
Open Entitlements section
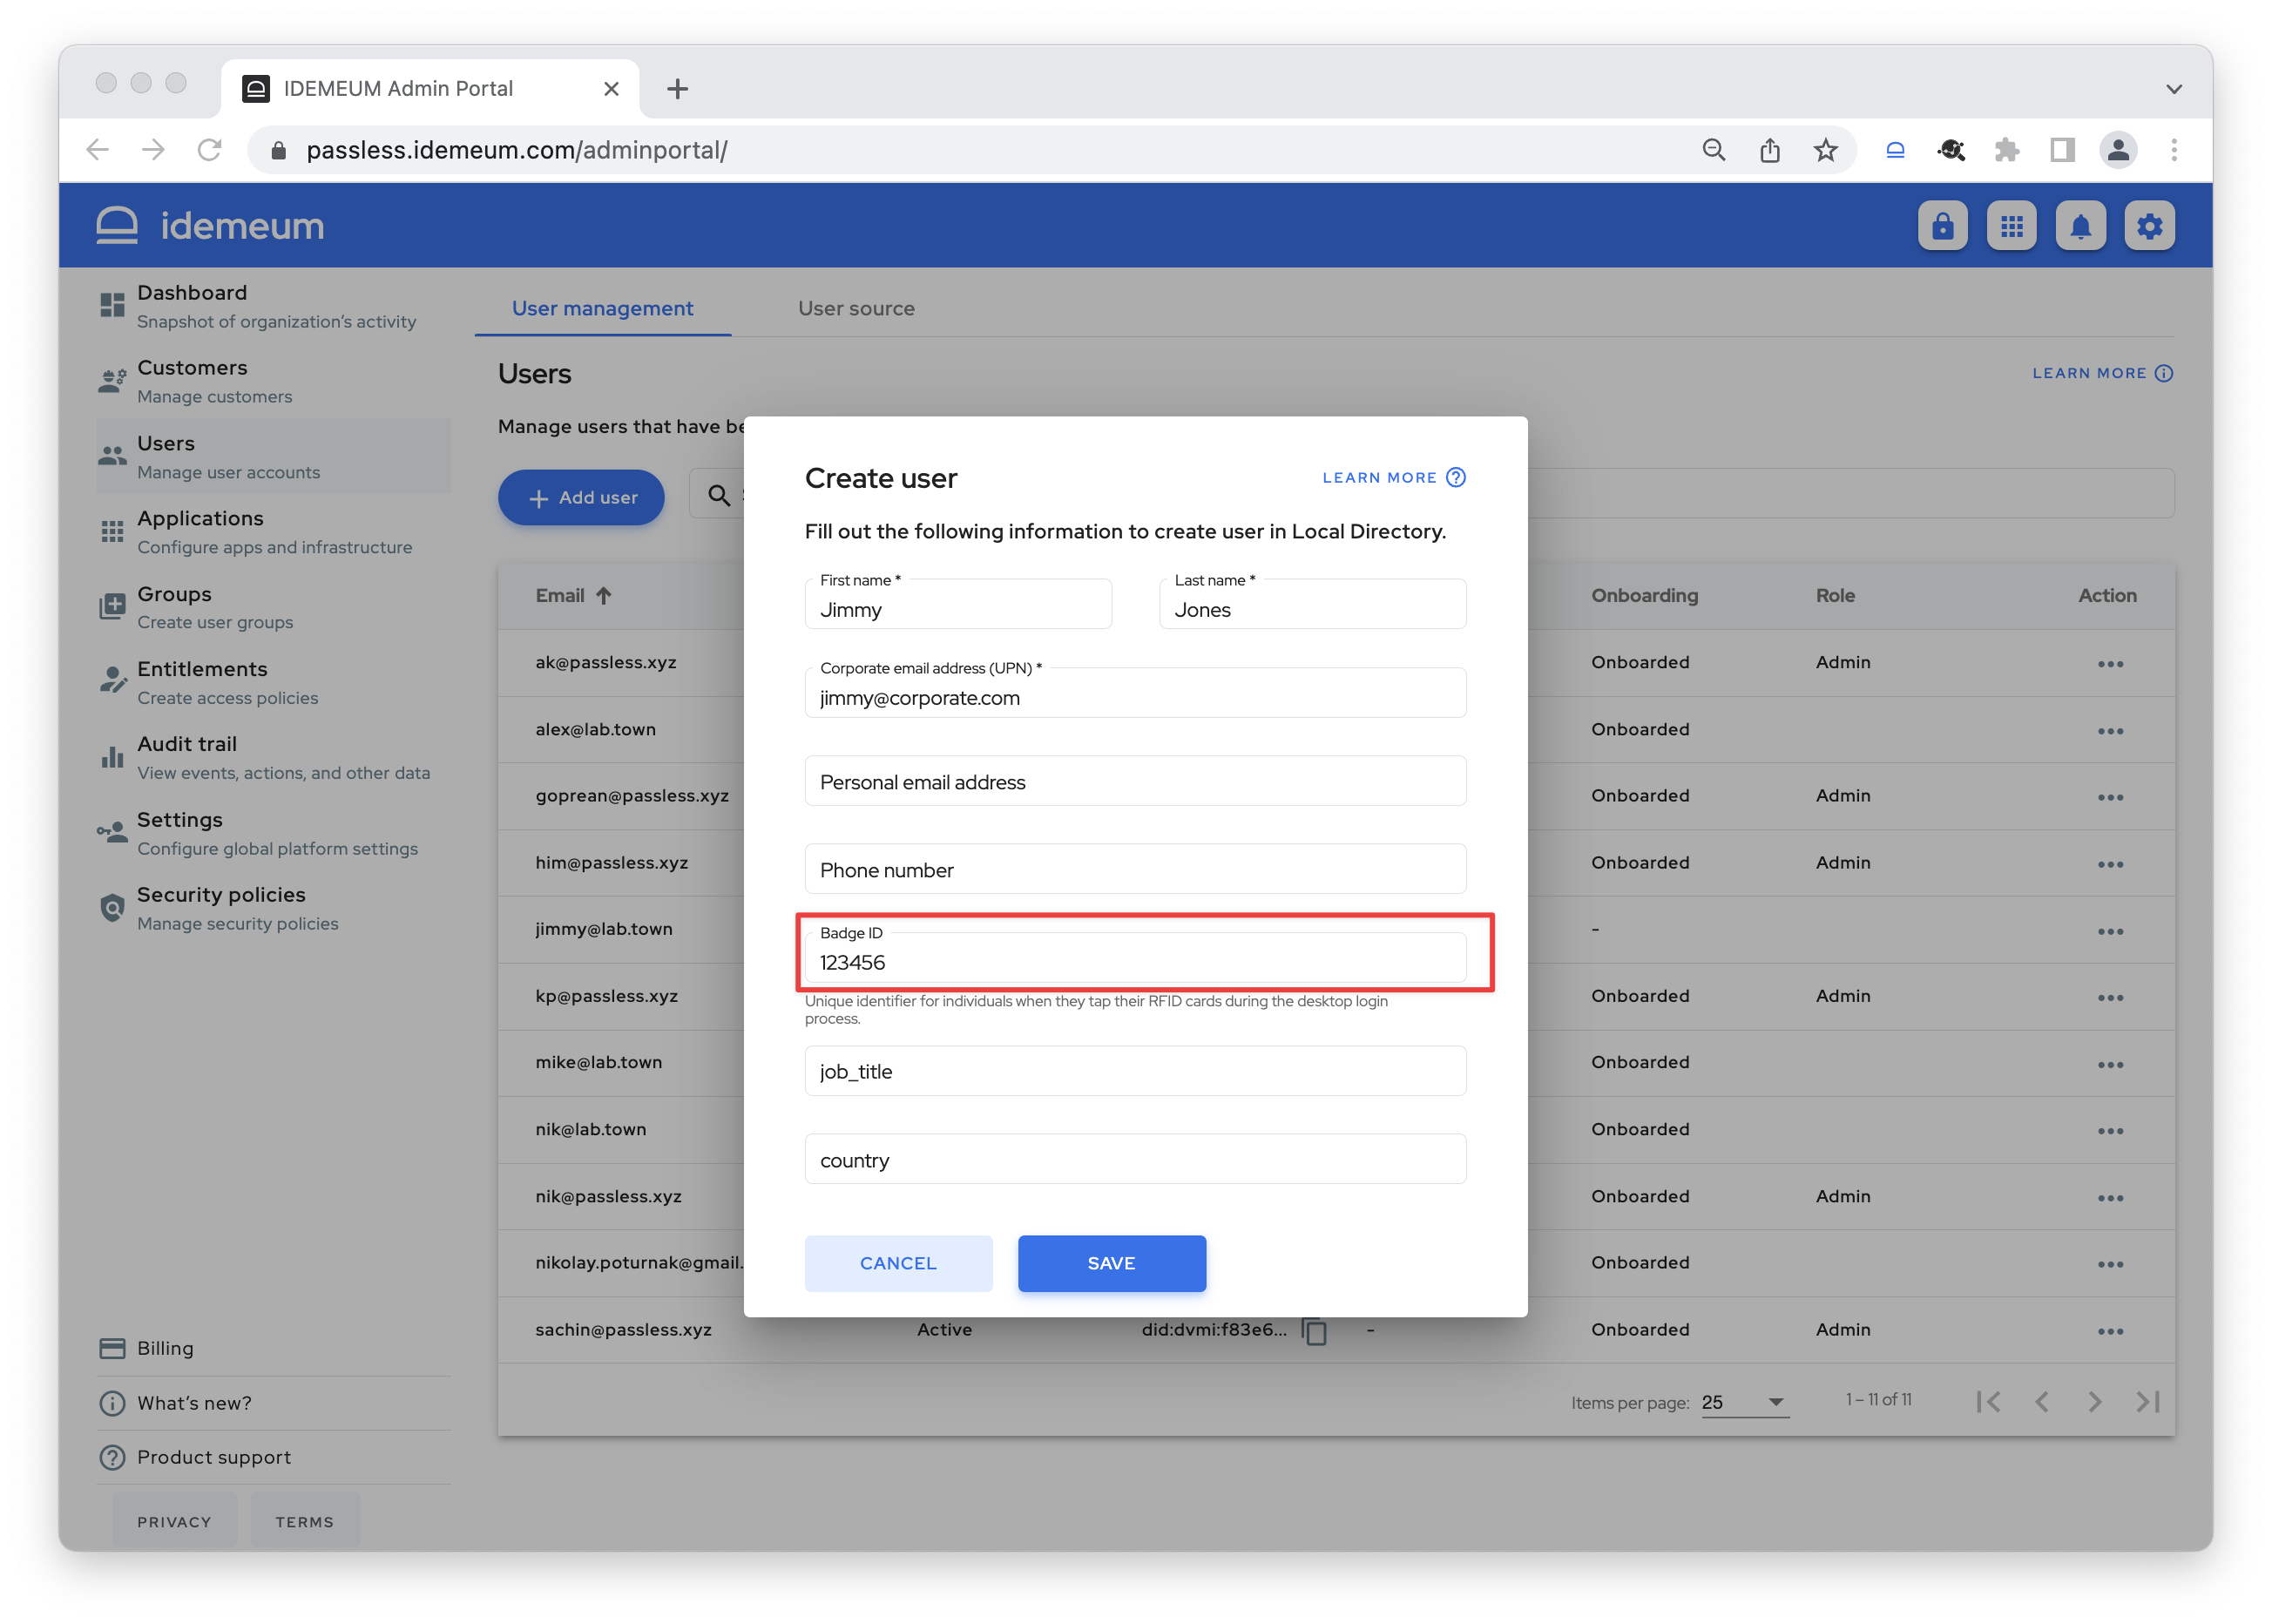coord(274,682)
